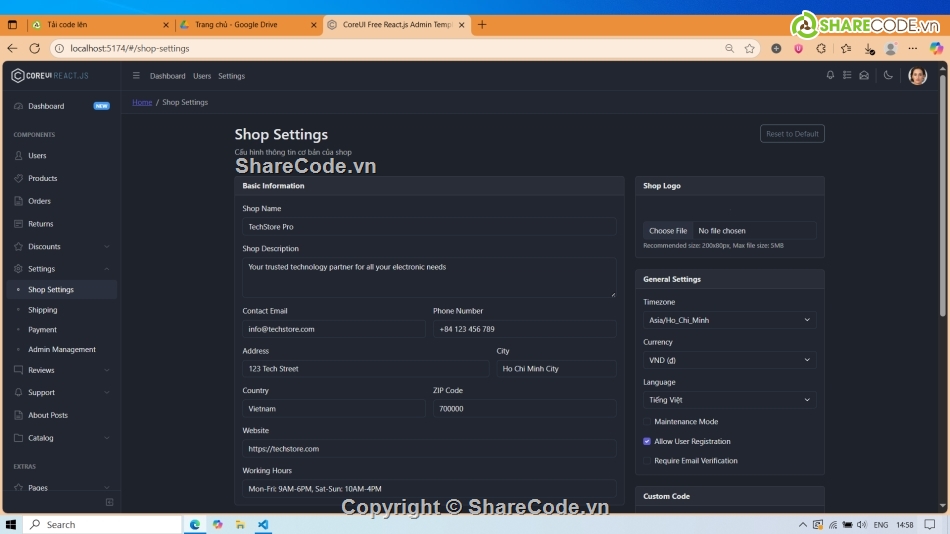Click the Choose File logo upload button
Viewport: 950px width, 534px height.
coord(668,231)
